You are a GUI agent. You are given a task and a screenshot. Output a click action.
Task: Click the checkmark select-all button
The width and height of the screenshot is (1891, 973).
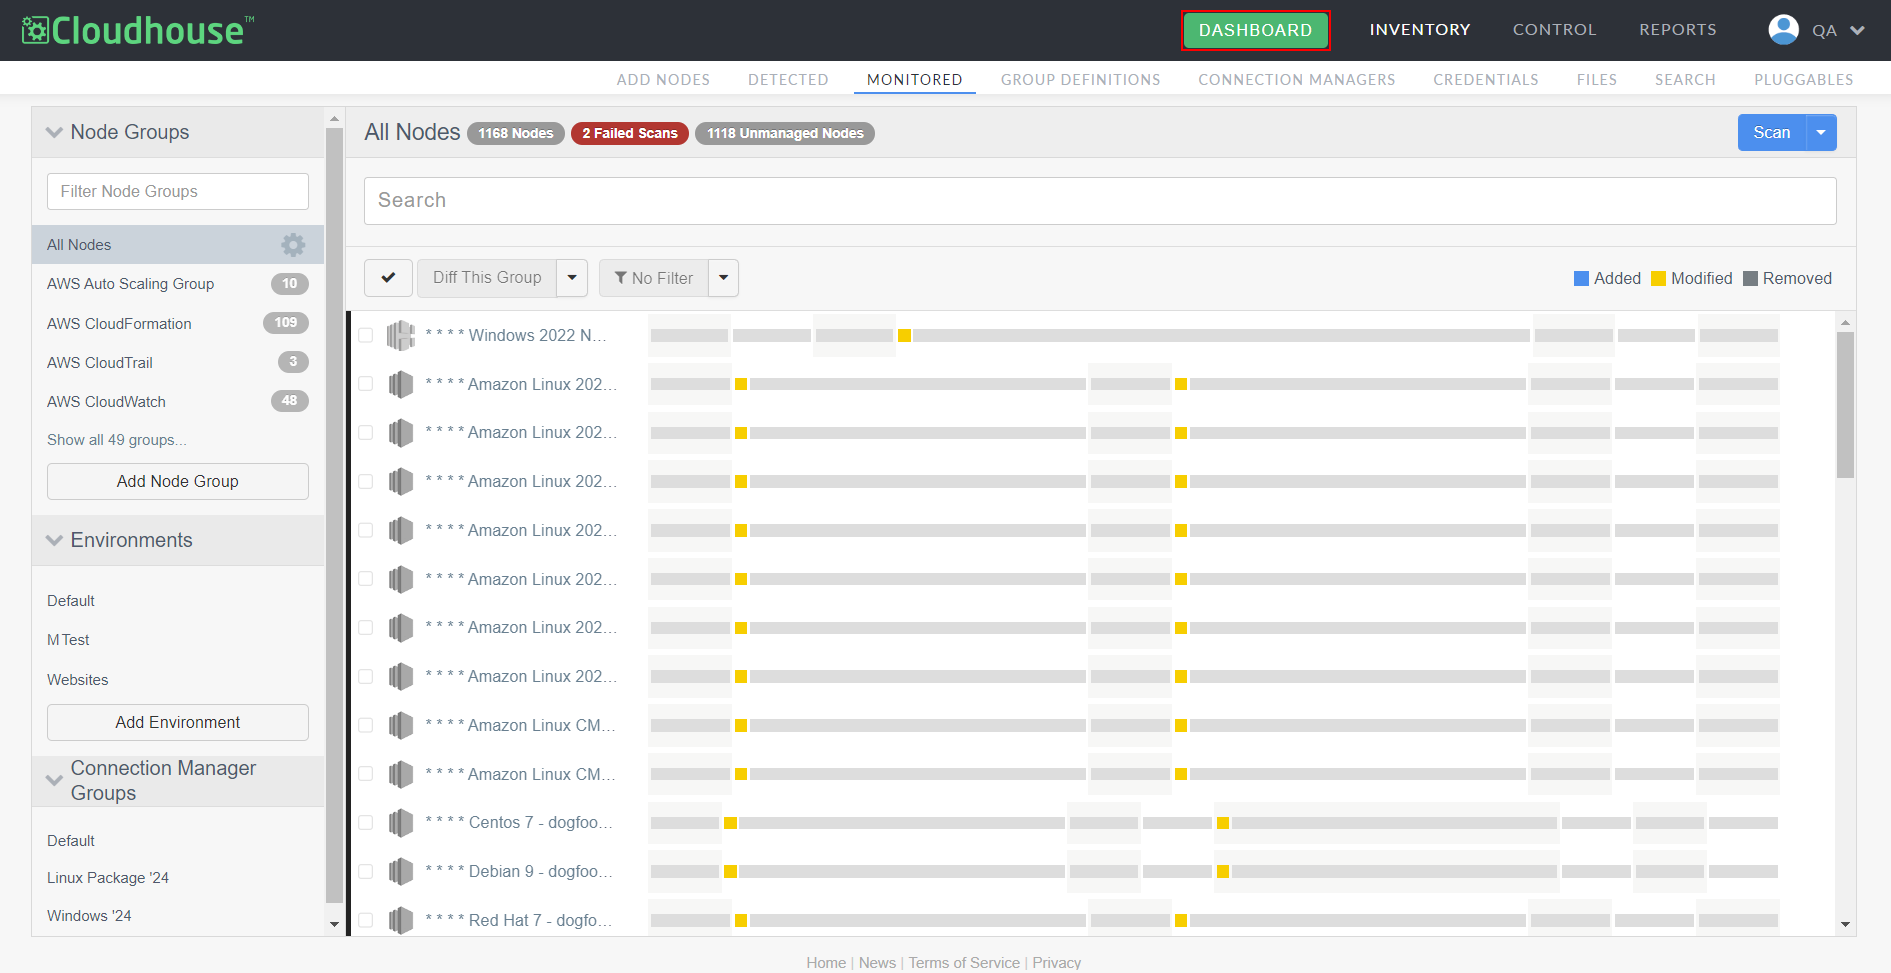(x=388, y=278)
